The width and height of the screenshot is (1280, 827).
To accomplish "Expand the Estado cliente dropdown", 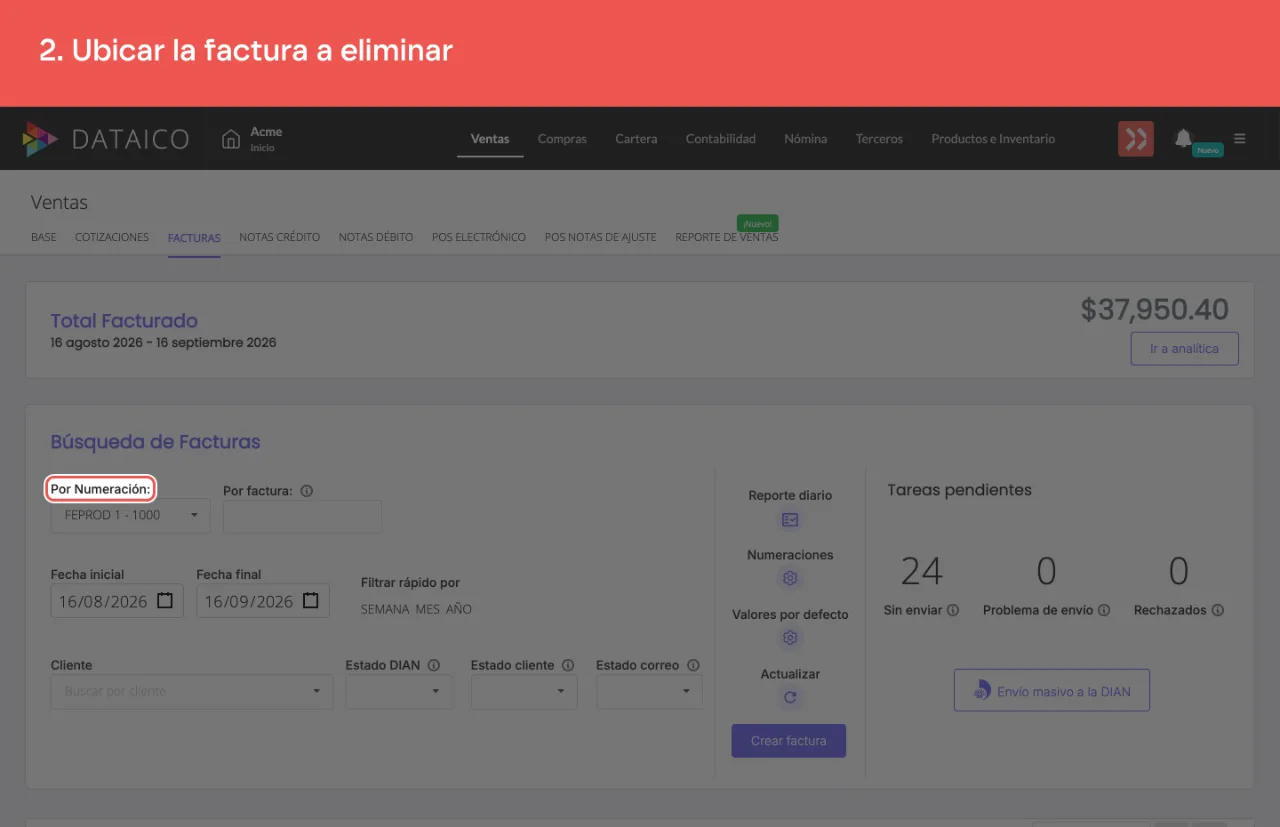I will 524,691.
